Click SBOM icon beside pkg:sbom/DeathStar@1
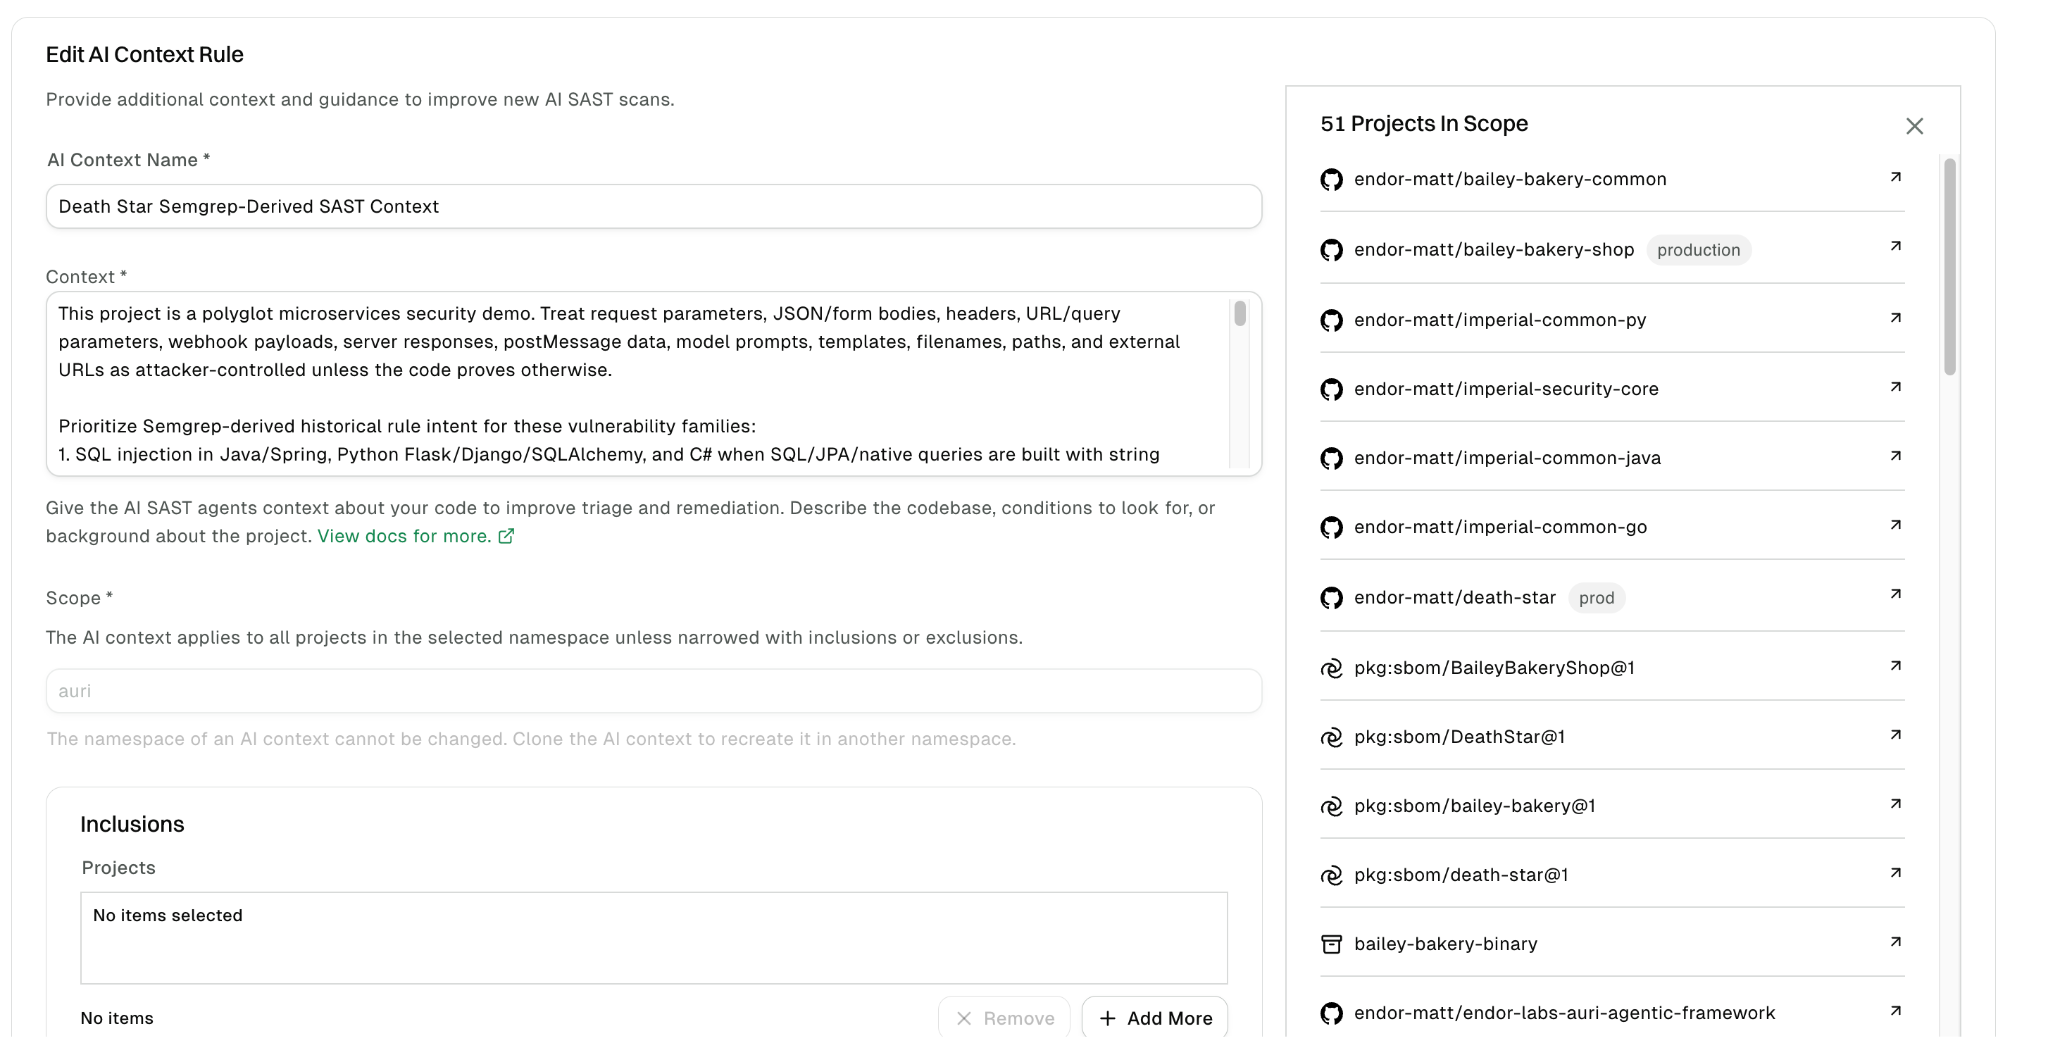The image size is (2048, 1037). (x=1331, y=737)
